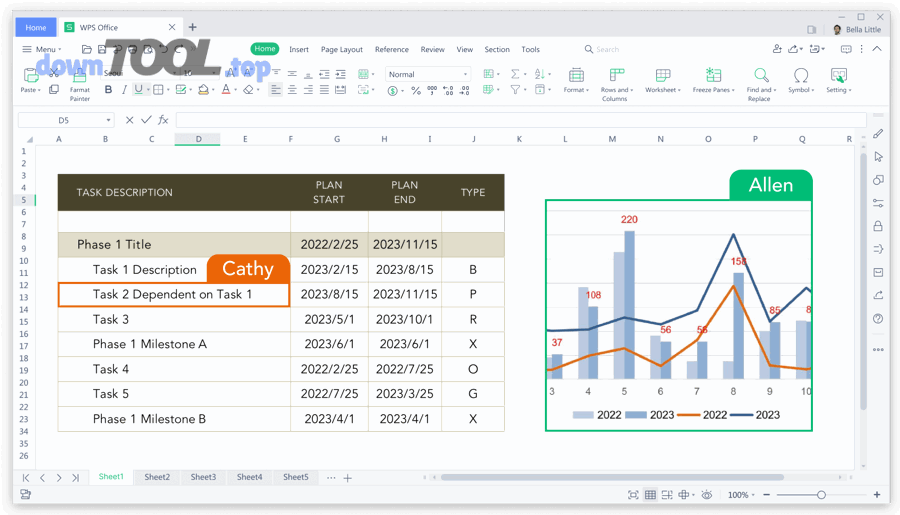Toggle bold formatting
Screen dimensions: 900x515
pos(108,90)
